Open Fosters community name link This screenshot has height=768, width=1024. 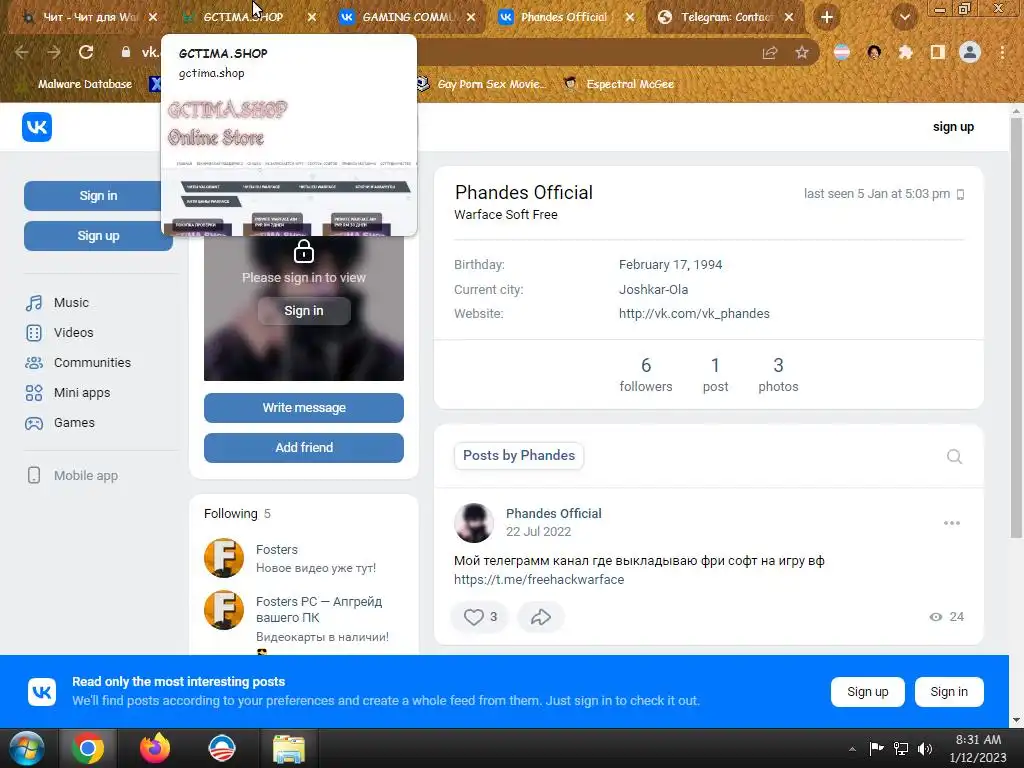(x=277, y=549)
